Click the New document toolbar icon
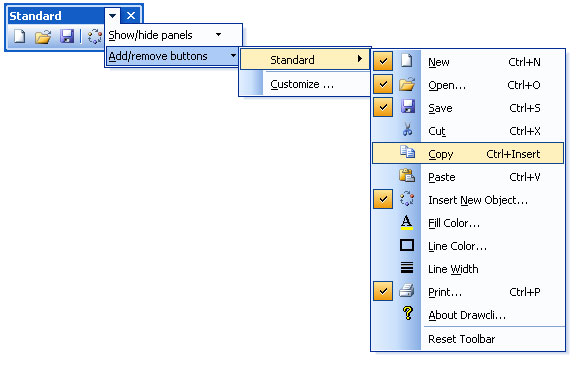Screen dimensions: 576x366 pyautogui.click(x=19, y=36)
